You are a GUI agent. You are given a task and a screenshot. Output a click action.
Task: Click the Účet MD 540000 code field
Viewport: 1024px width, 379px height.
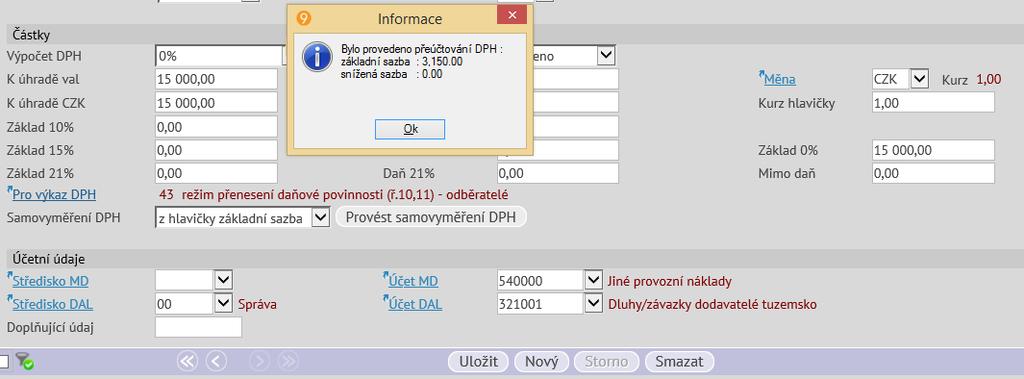pos(540,281)
